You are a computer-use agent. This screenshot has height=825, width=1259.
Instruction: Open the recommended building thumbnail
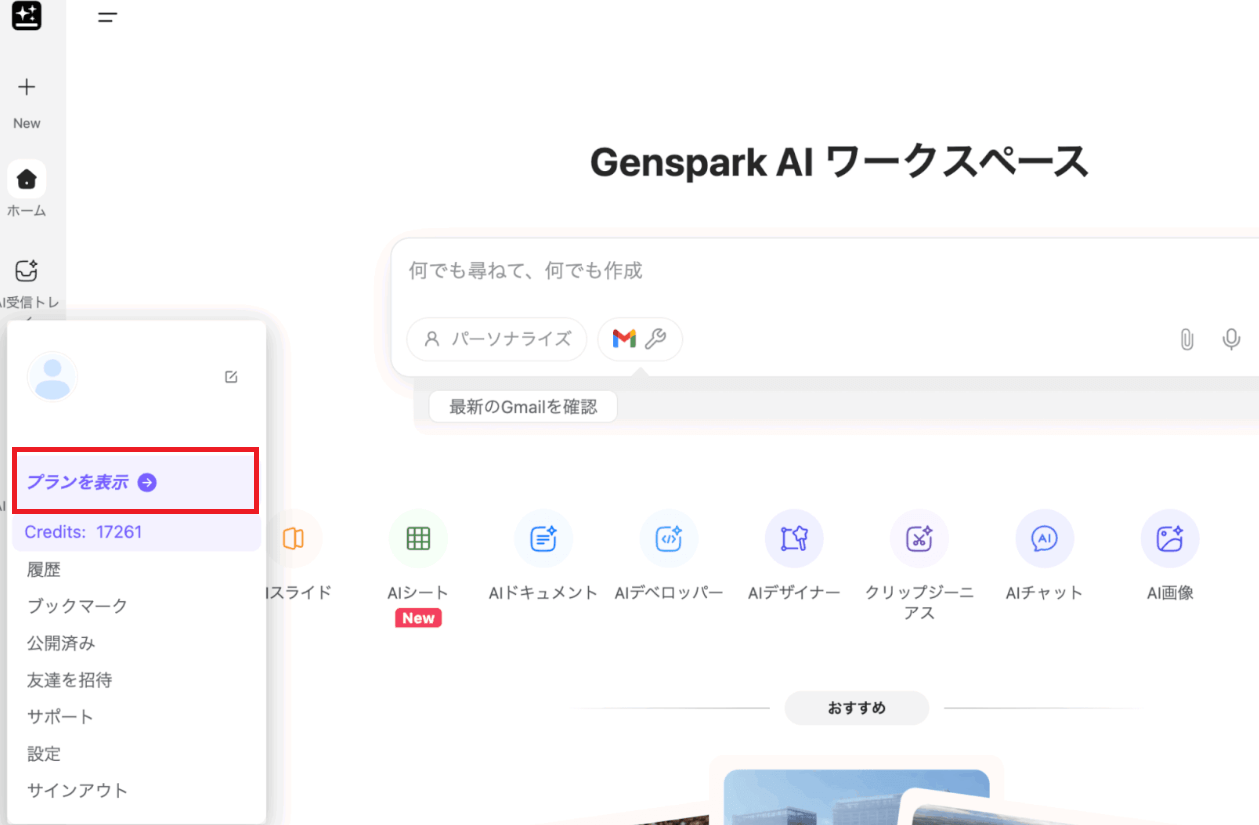click(855, 798)
